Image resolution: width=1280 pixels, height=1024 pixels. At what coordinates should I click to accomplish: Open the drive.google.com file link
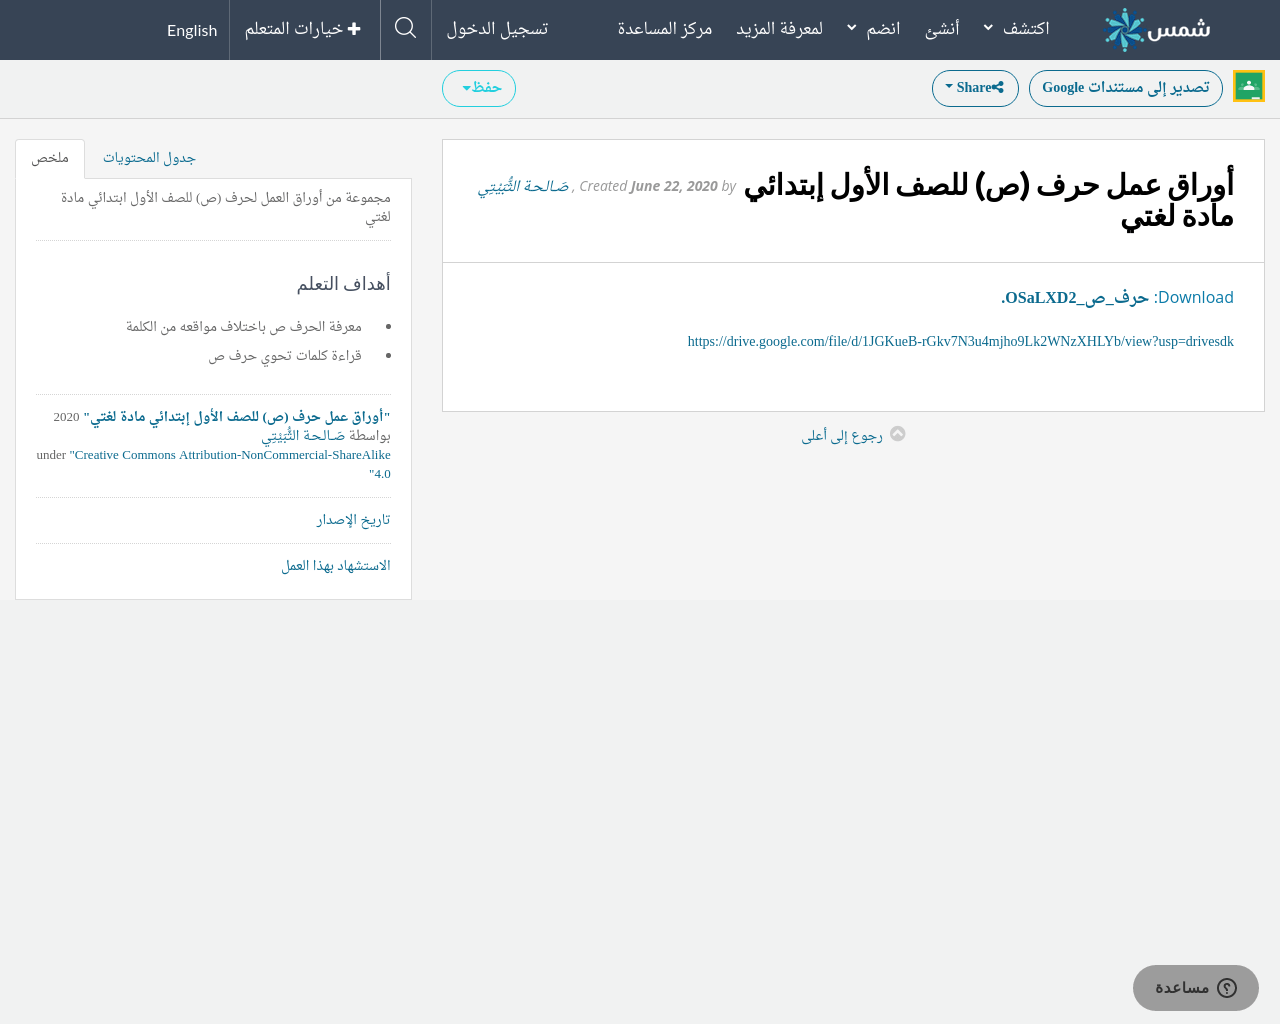pyautogui.click(x=961, y=341)
